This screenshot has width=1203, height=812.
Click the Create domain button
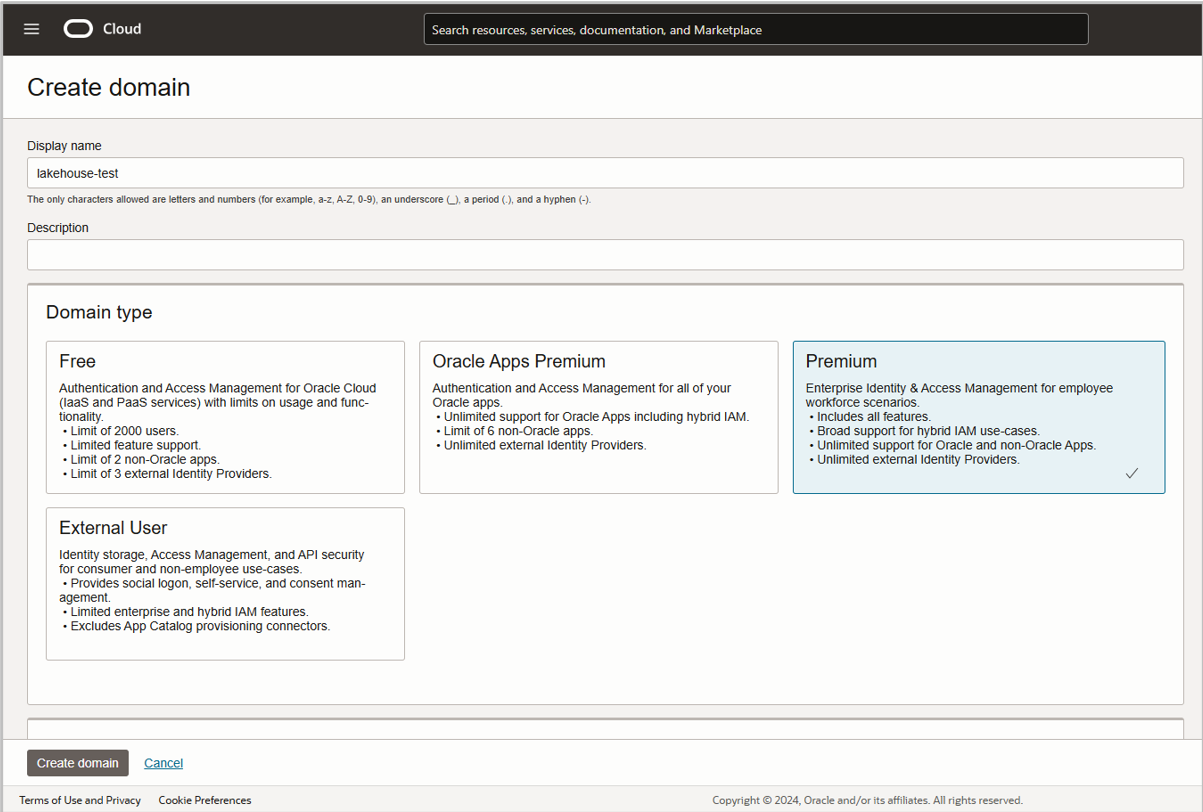(x=78, y=763)
